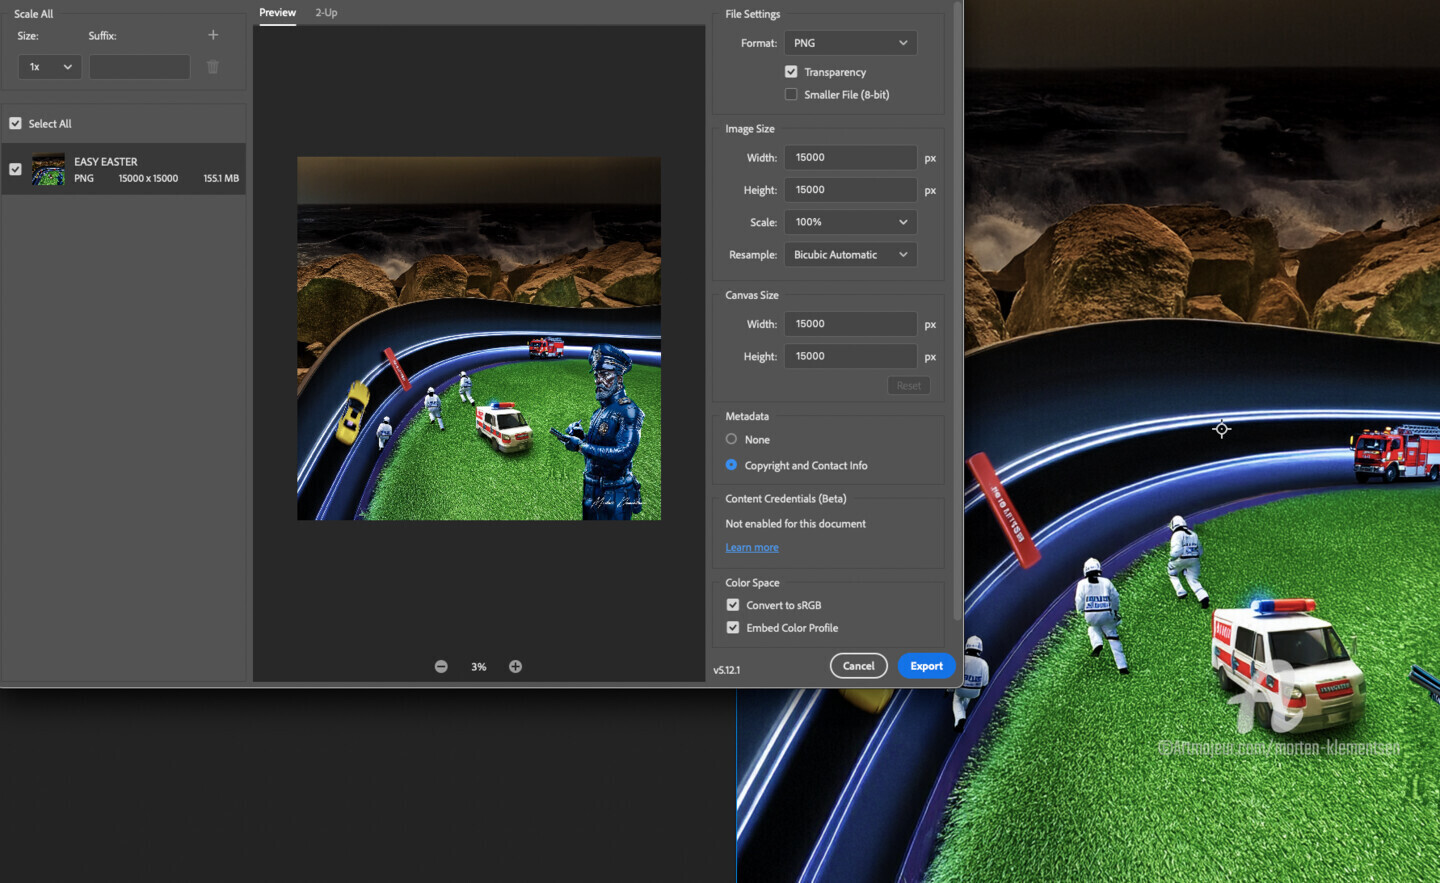Click the export preview image

point(479,338)
